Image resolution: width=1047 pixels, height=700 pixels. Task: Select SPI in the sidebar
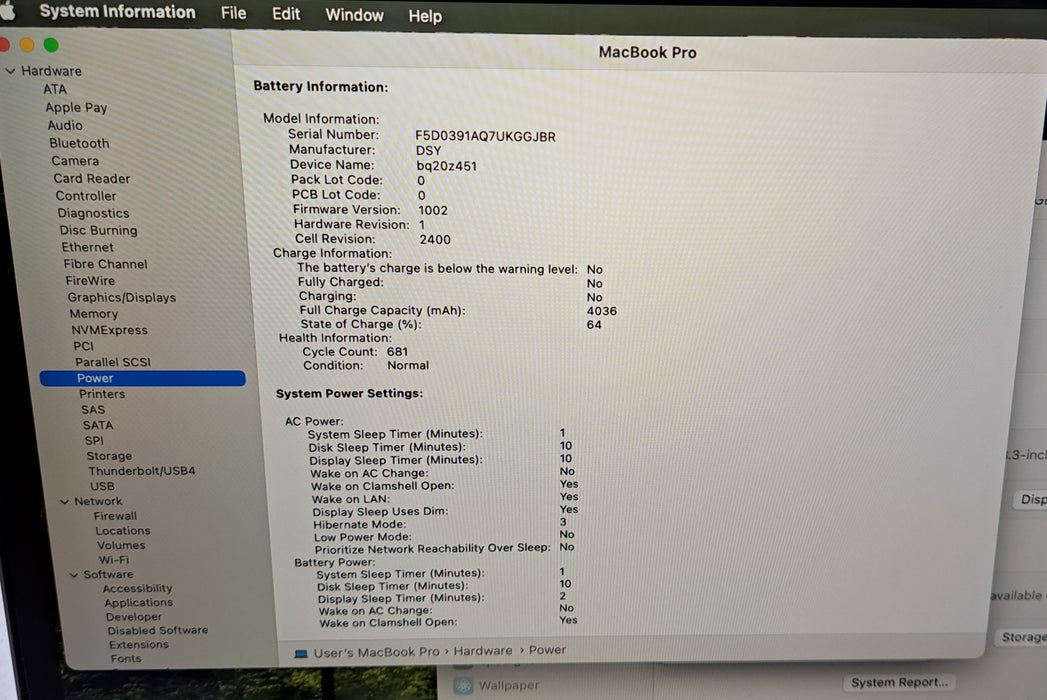pyautogui.click(x=94, y=440)
